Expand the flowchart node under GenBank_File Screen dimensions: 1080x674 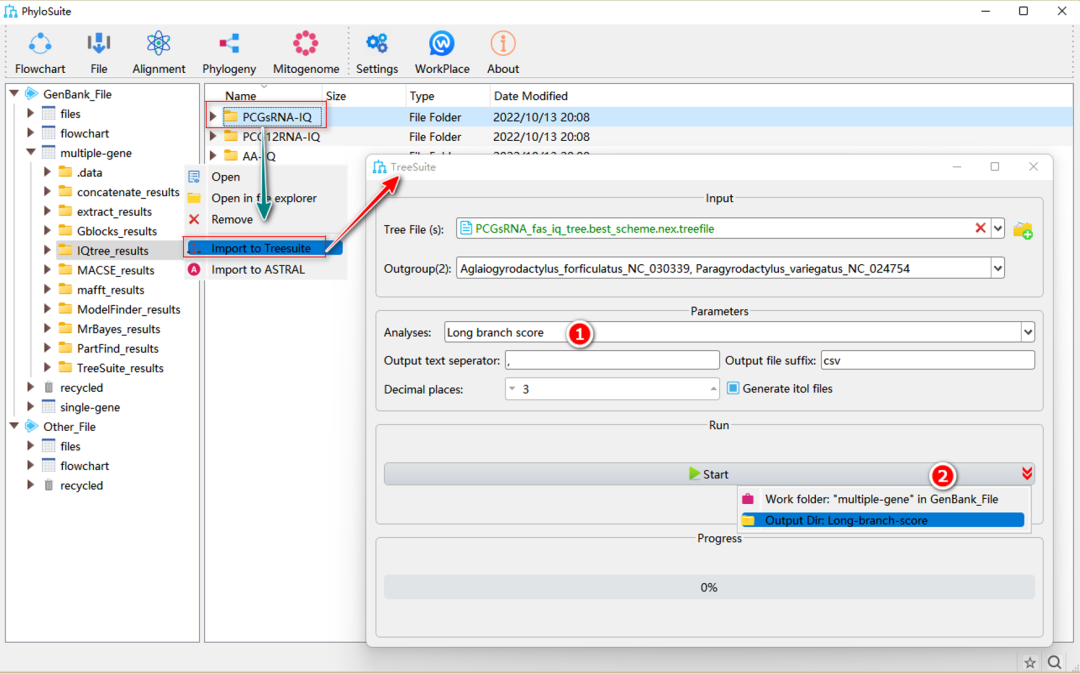[30, 133]
